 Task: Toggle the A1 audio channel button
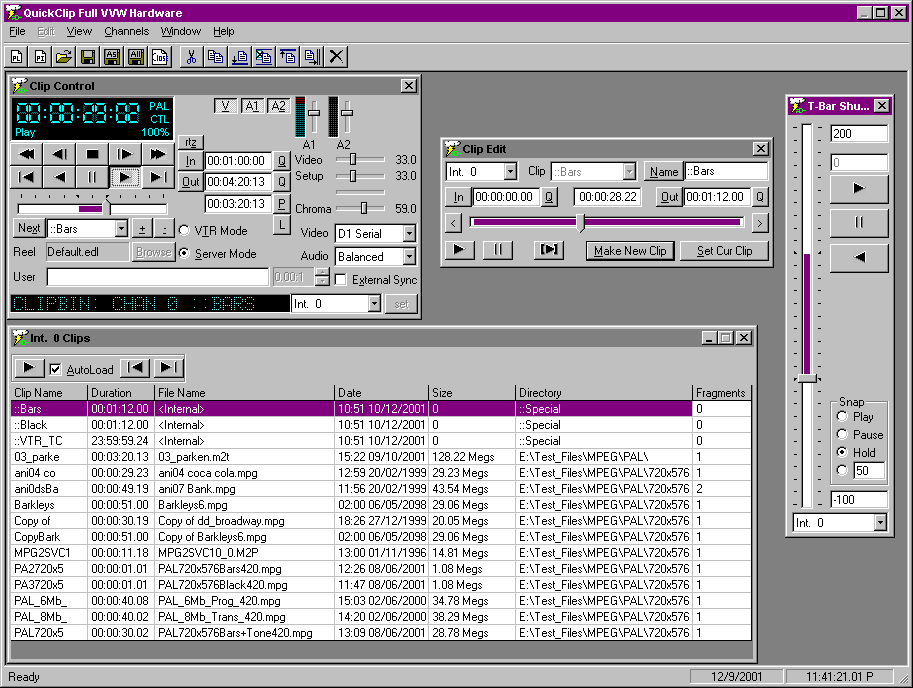coord(252,106)
